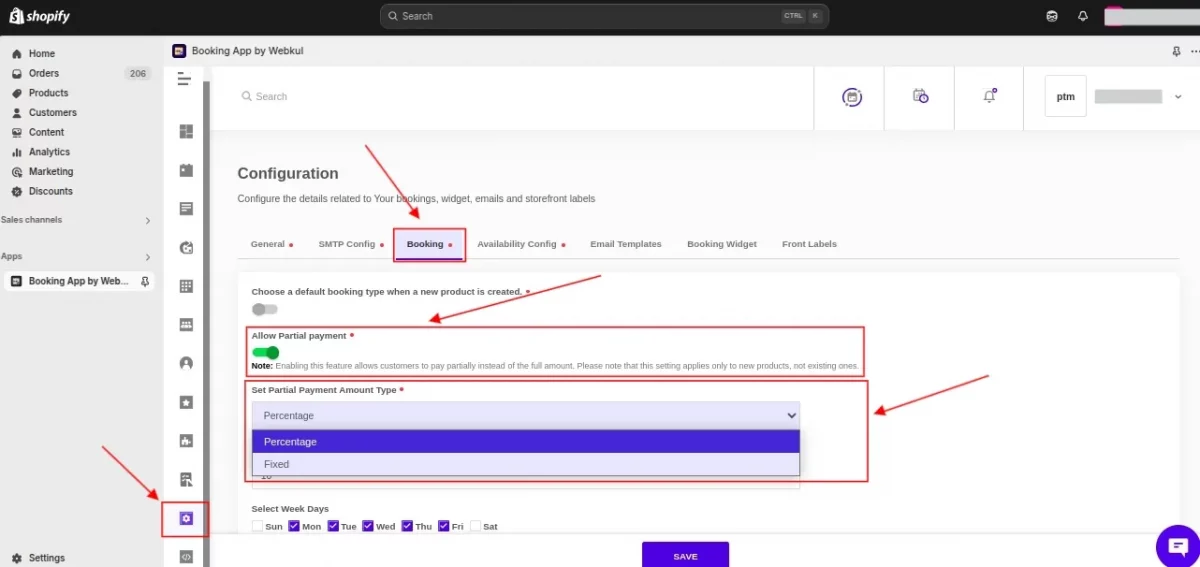Image resolution: width=1200 pixels, height=567 pixels.
Task: Check the Sat weekday checkbox
Action: tap(476, 526)
